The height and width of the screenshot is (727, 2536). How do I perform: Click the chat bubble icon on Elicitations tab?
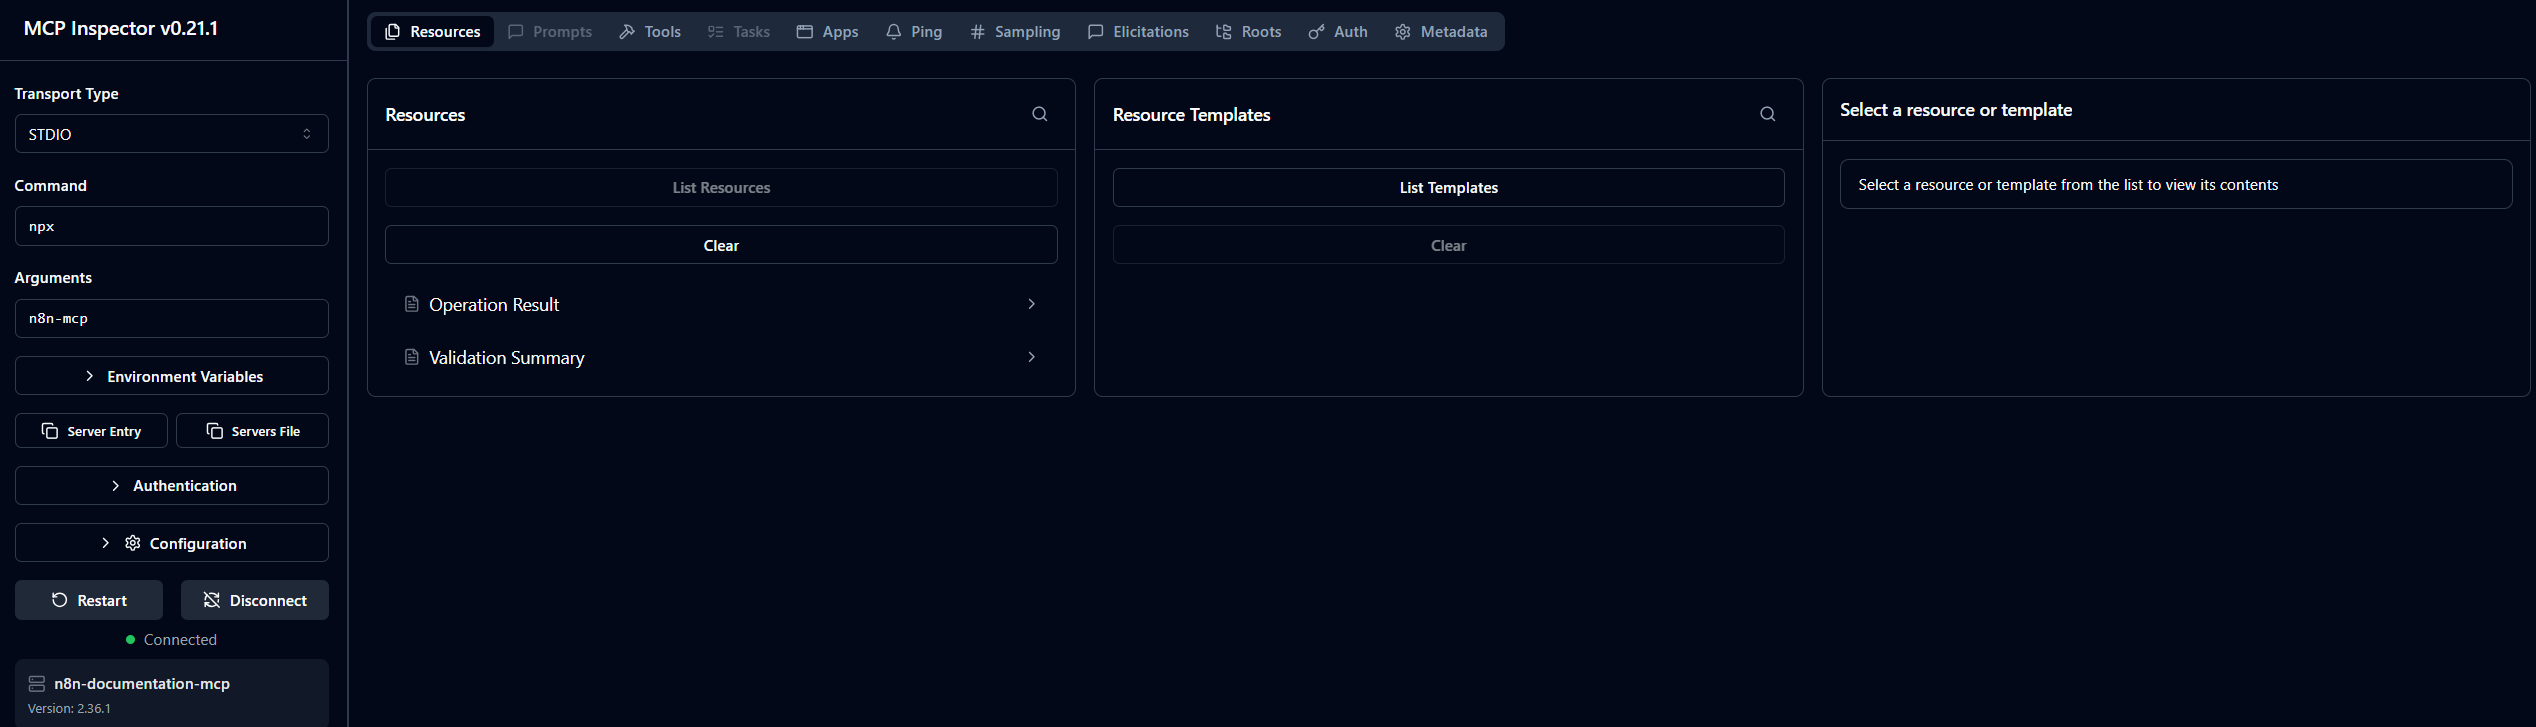(x=1096, y=32)
